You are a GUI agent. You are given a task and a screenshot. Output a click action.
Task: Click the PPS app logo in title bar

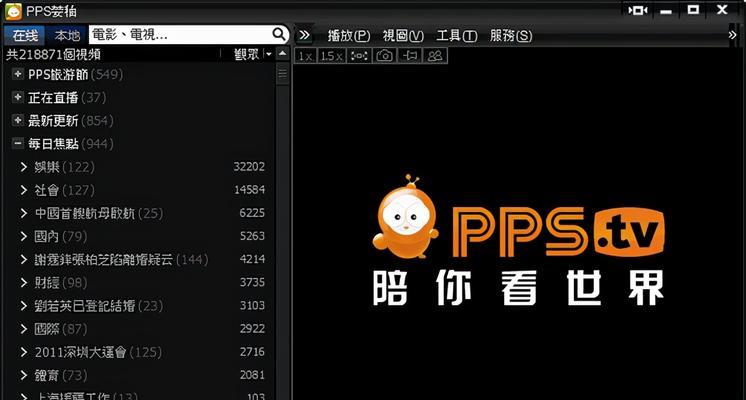[x=13, y=11]
